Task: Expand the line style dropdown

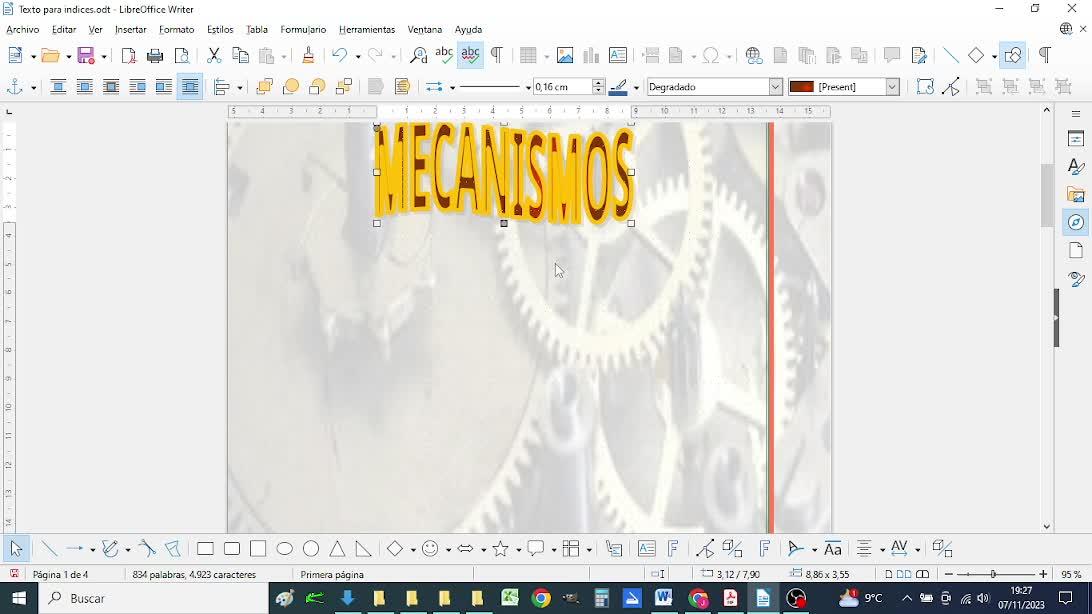Action: point(528,88)
